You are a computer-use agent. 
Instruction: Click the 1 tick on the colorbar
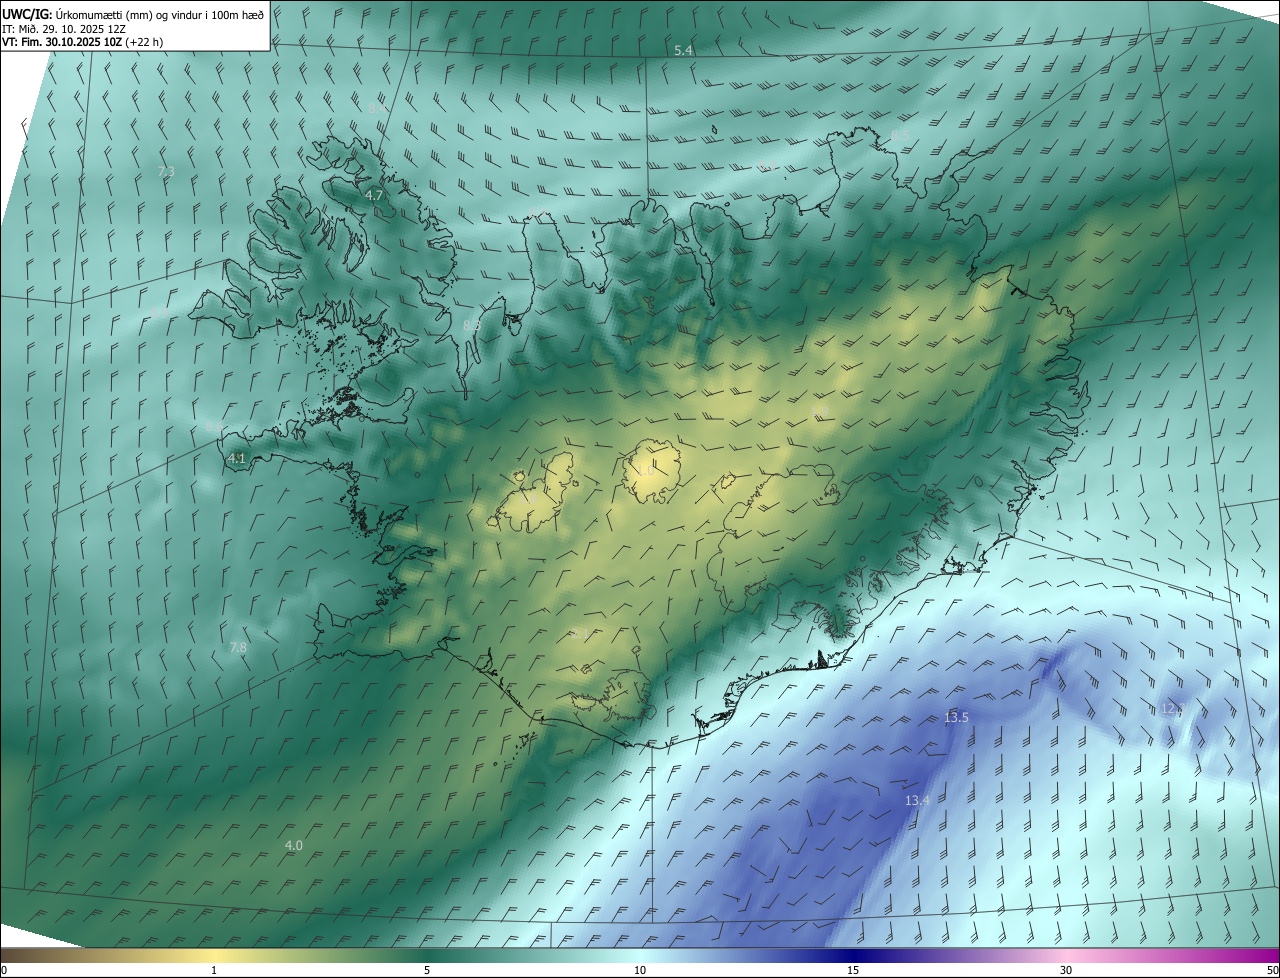pos(214,970)
